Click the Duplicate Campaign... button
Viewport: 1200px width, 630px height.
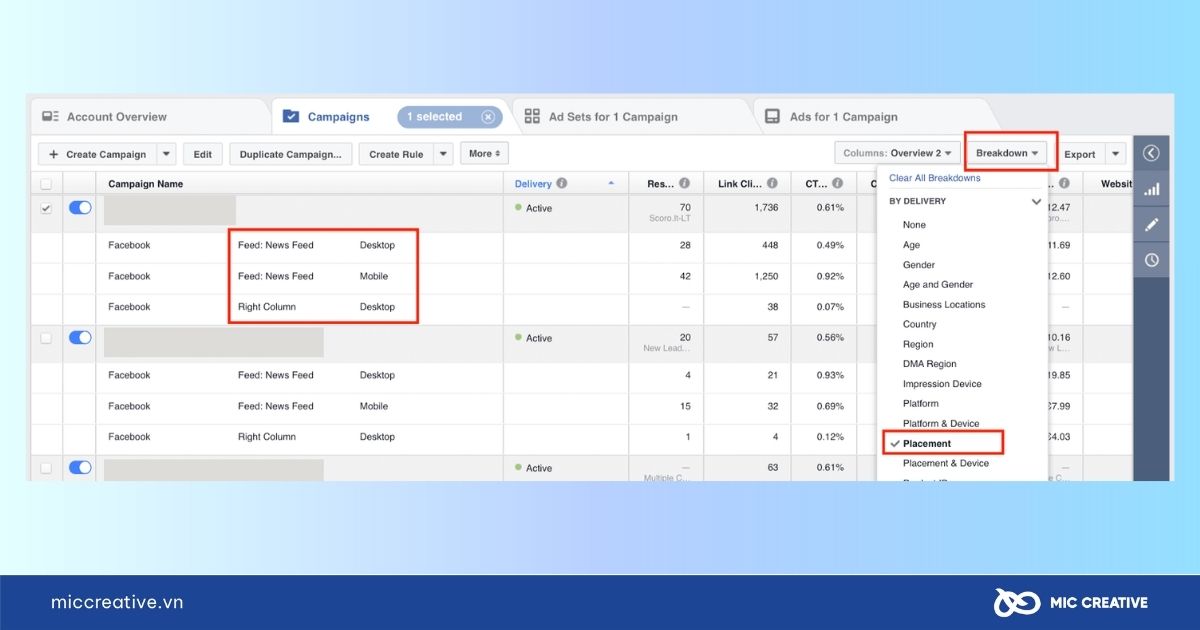291,154
